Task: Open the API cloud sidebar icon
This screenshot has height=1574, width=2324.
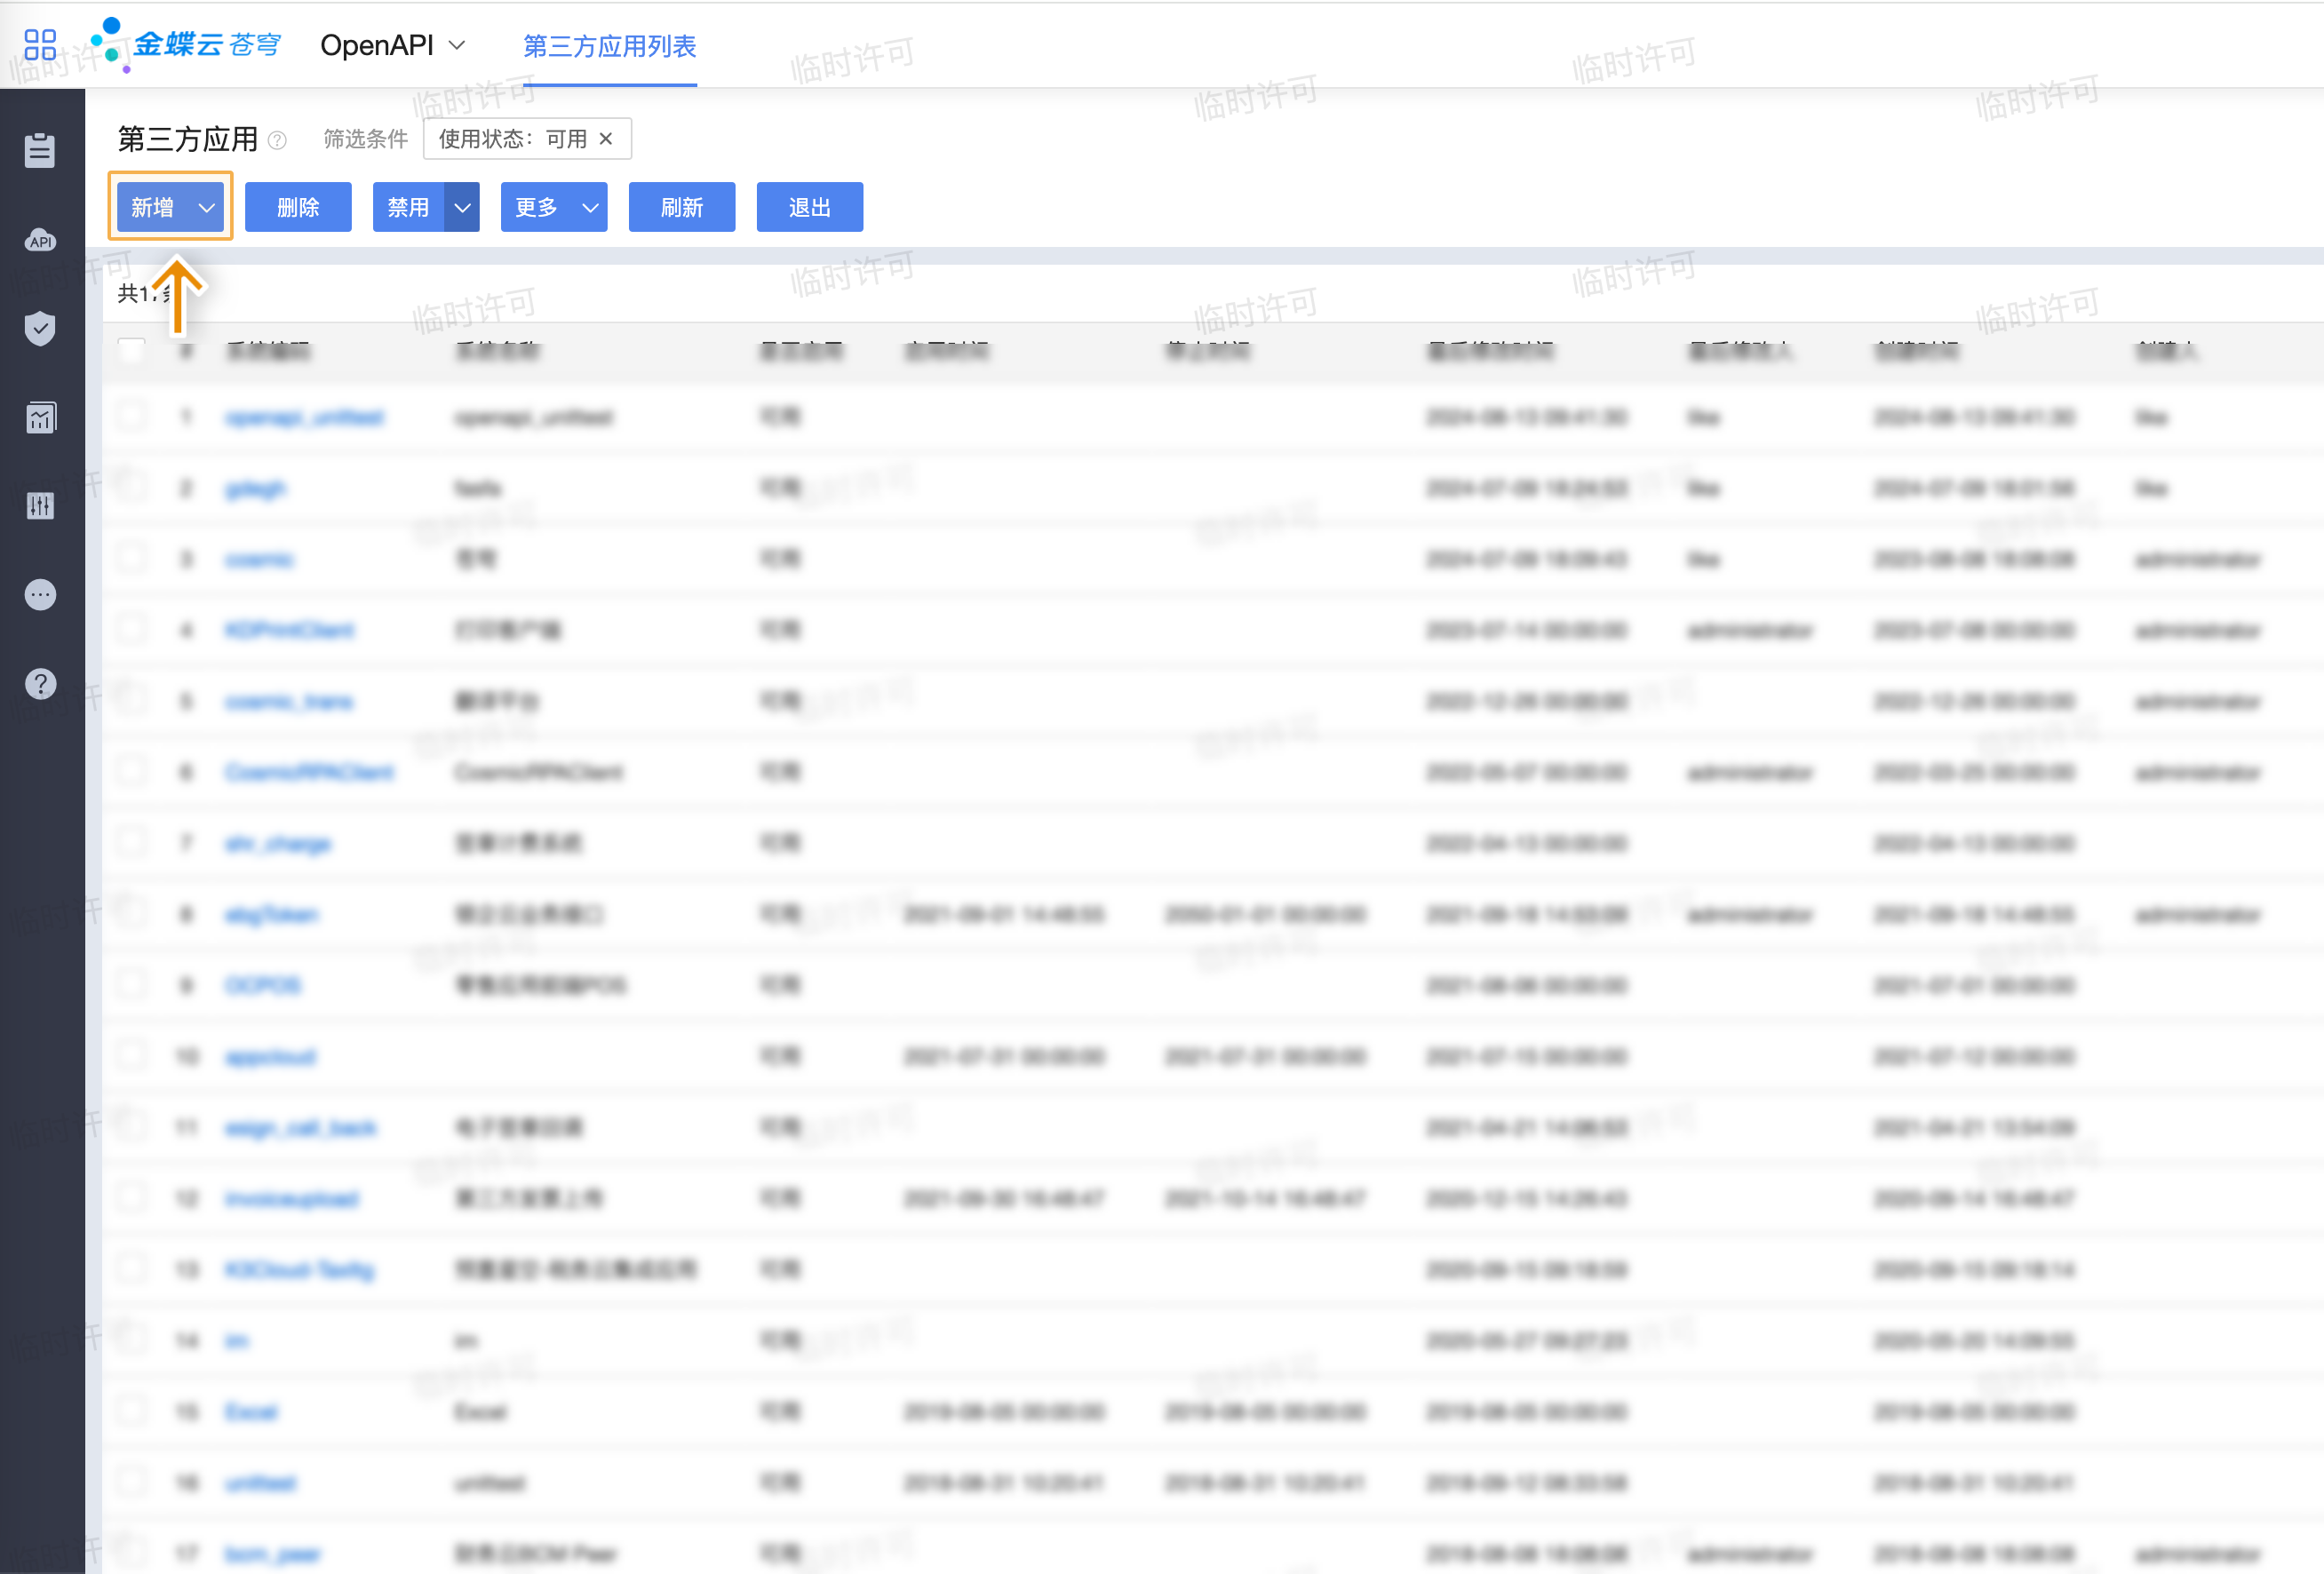Action: (x=40, y=240)
